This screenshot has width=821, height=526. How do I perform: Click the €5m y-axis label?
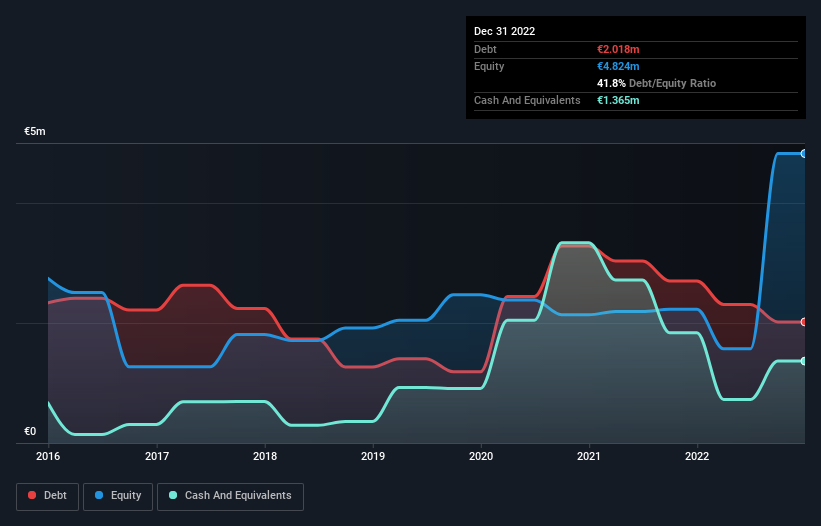point(35,131)
